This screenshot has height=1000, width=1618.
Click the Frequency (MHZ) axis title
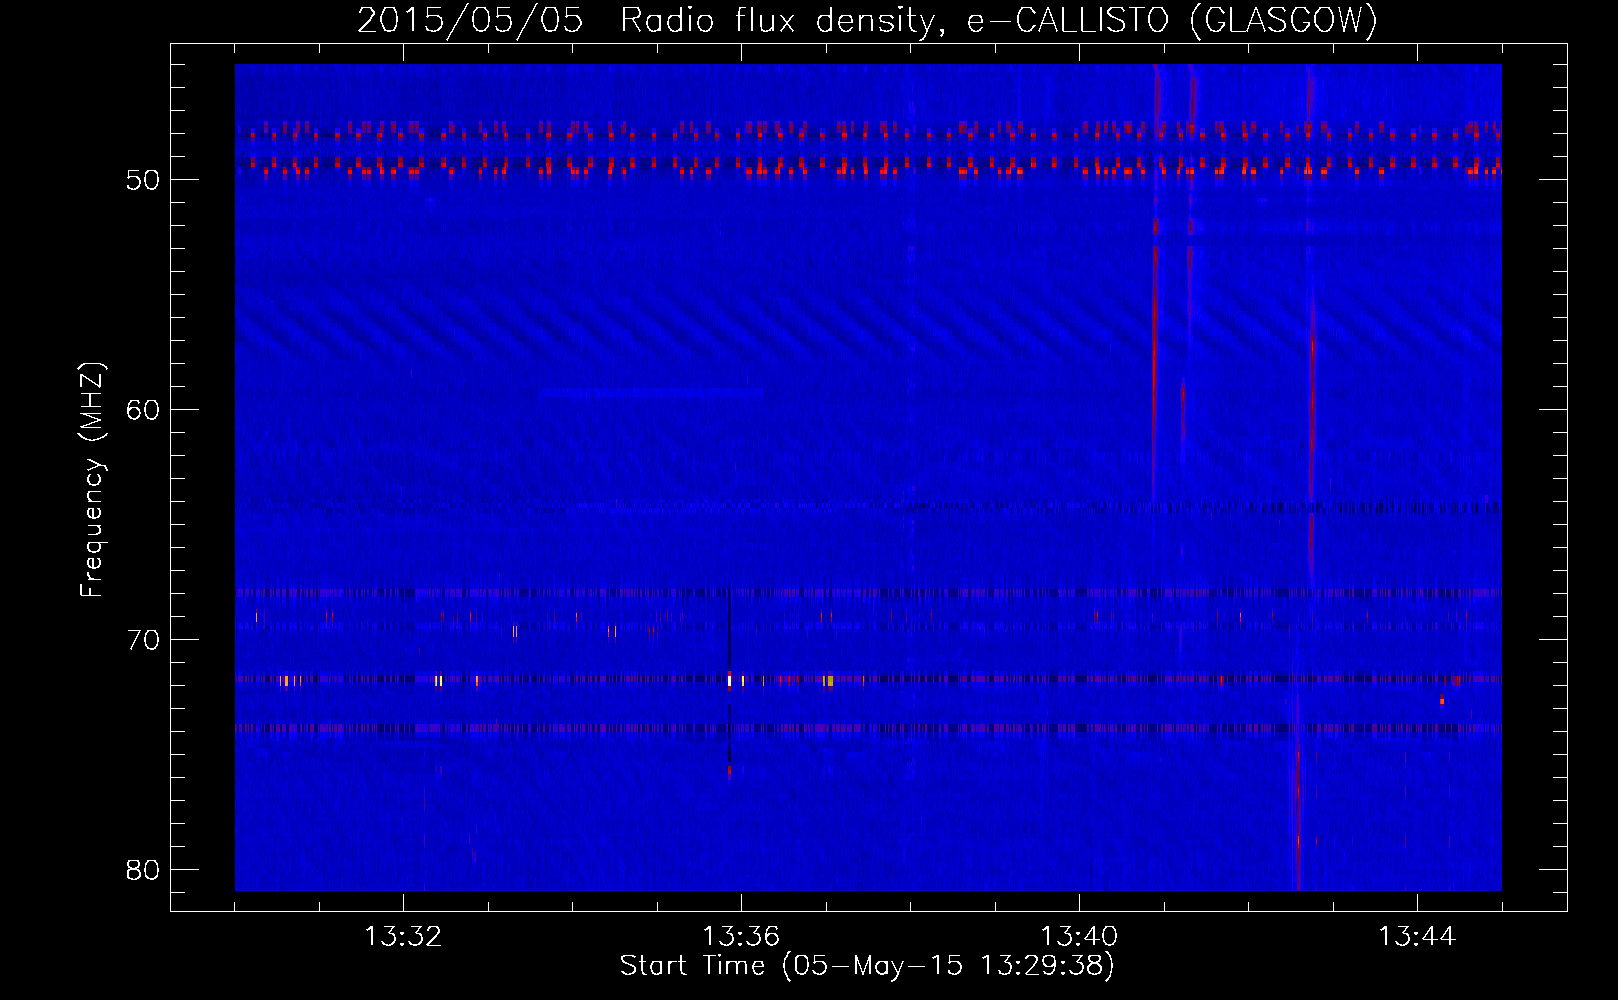point(92,480)
